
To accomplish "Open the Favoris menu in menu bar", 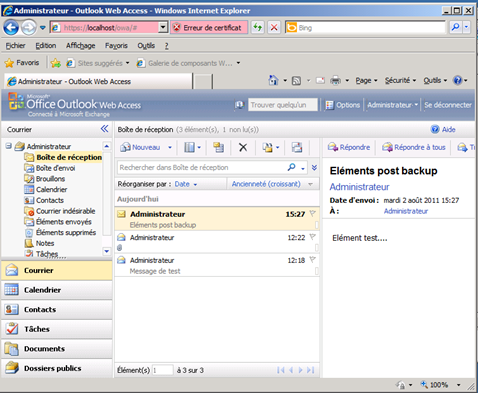I will 116,46.
